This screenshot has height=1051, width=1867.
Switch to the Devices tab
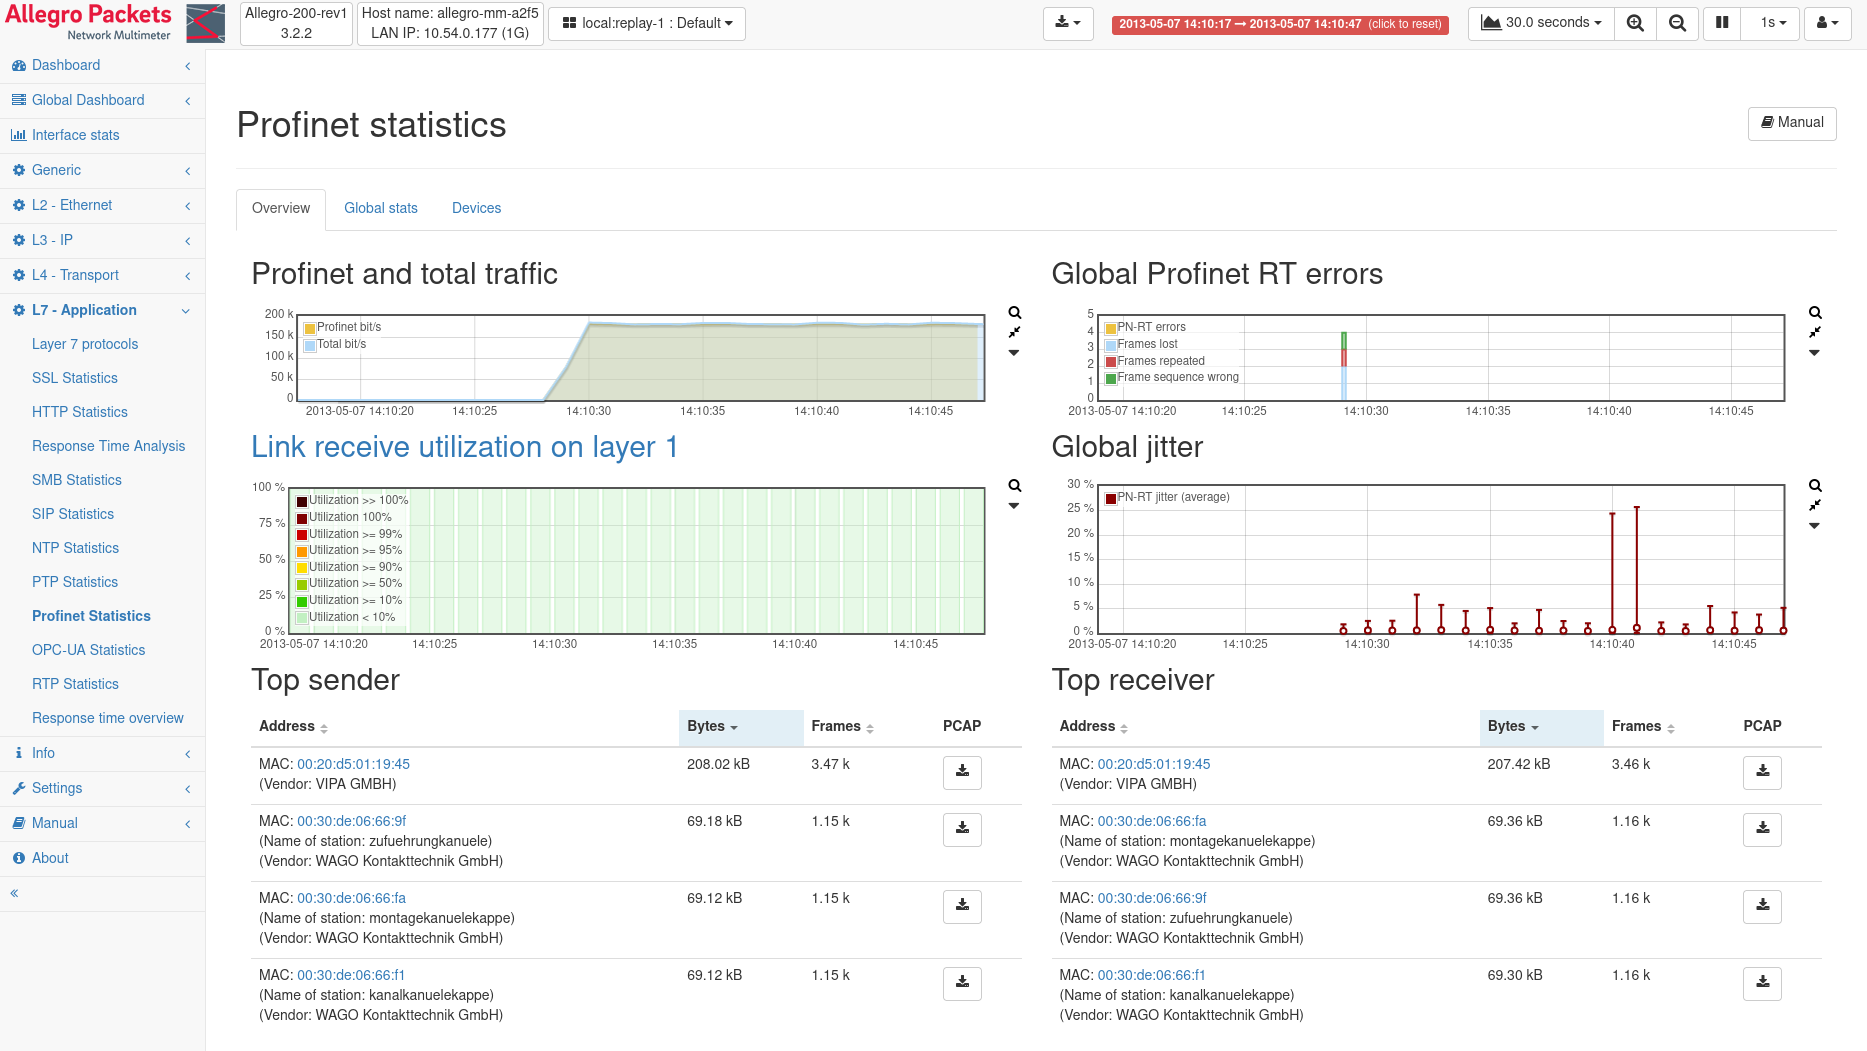coord(476,208)
